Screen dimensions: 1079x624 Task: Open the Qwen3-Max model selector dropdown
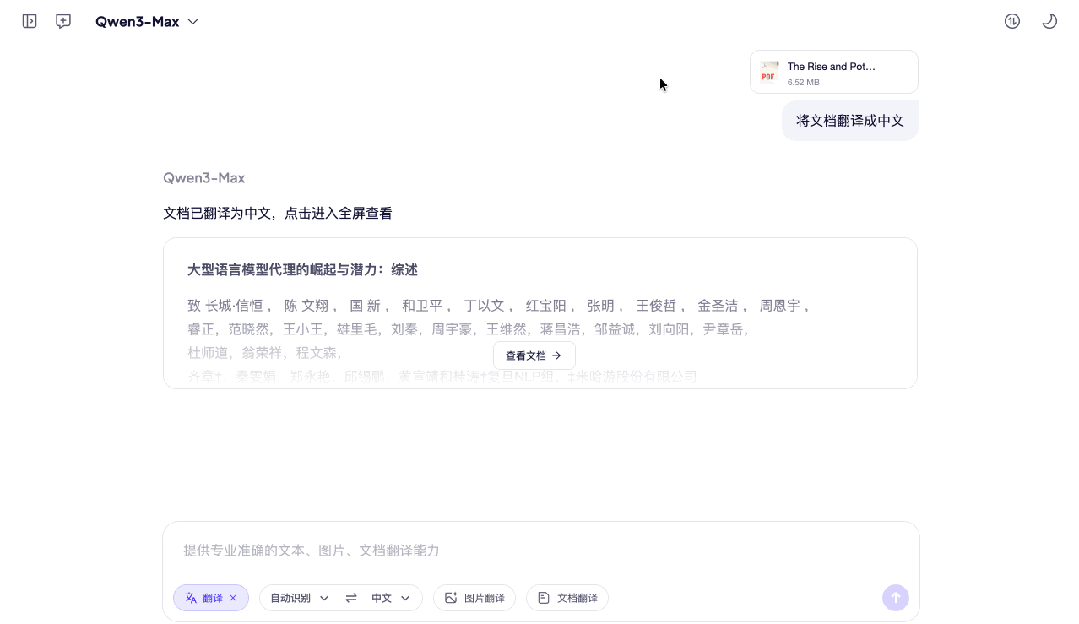147,21
